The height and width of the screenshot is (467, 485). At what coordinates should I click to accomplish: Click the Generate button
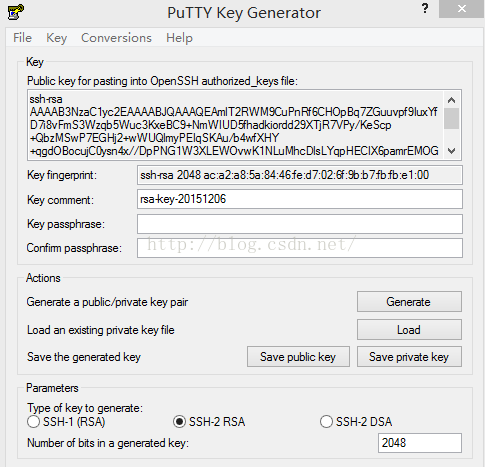tap(409, 302)
